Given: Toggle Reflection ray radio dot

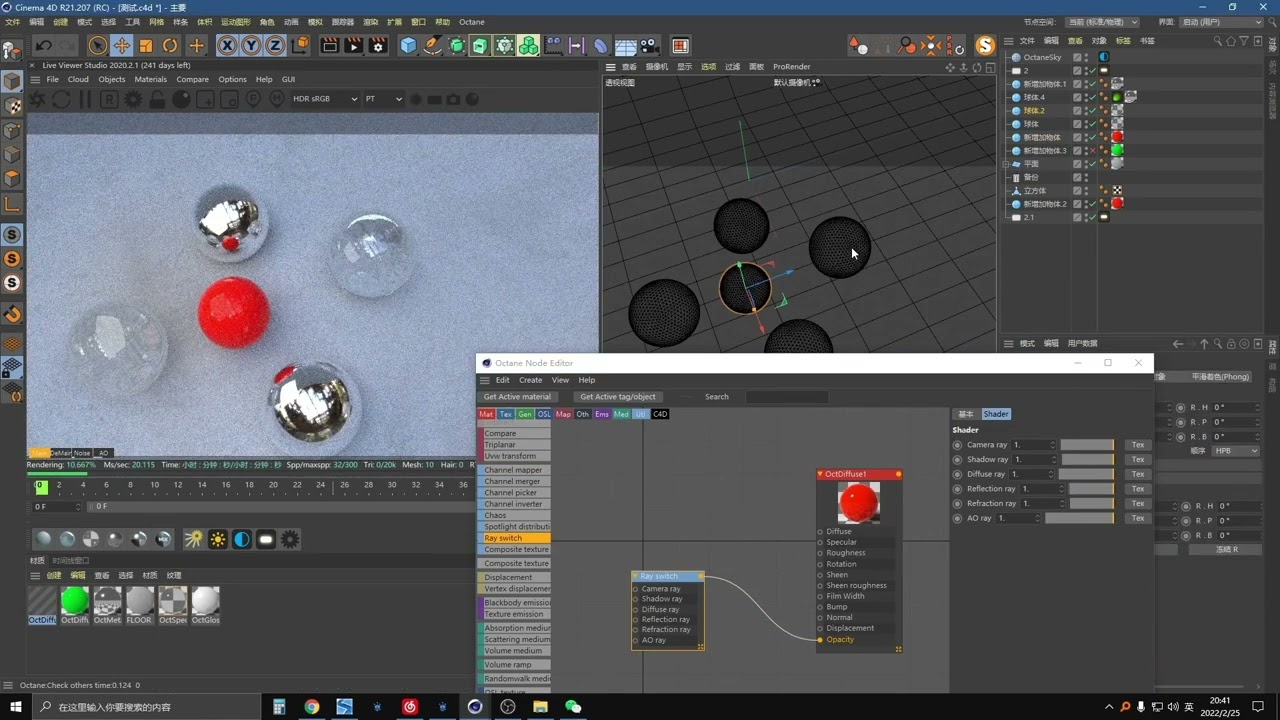Looking at the screenshot, I should tap(958, 489).
